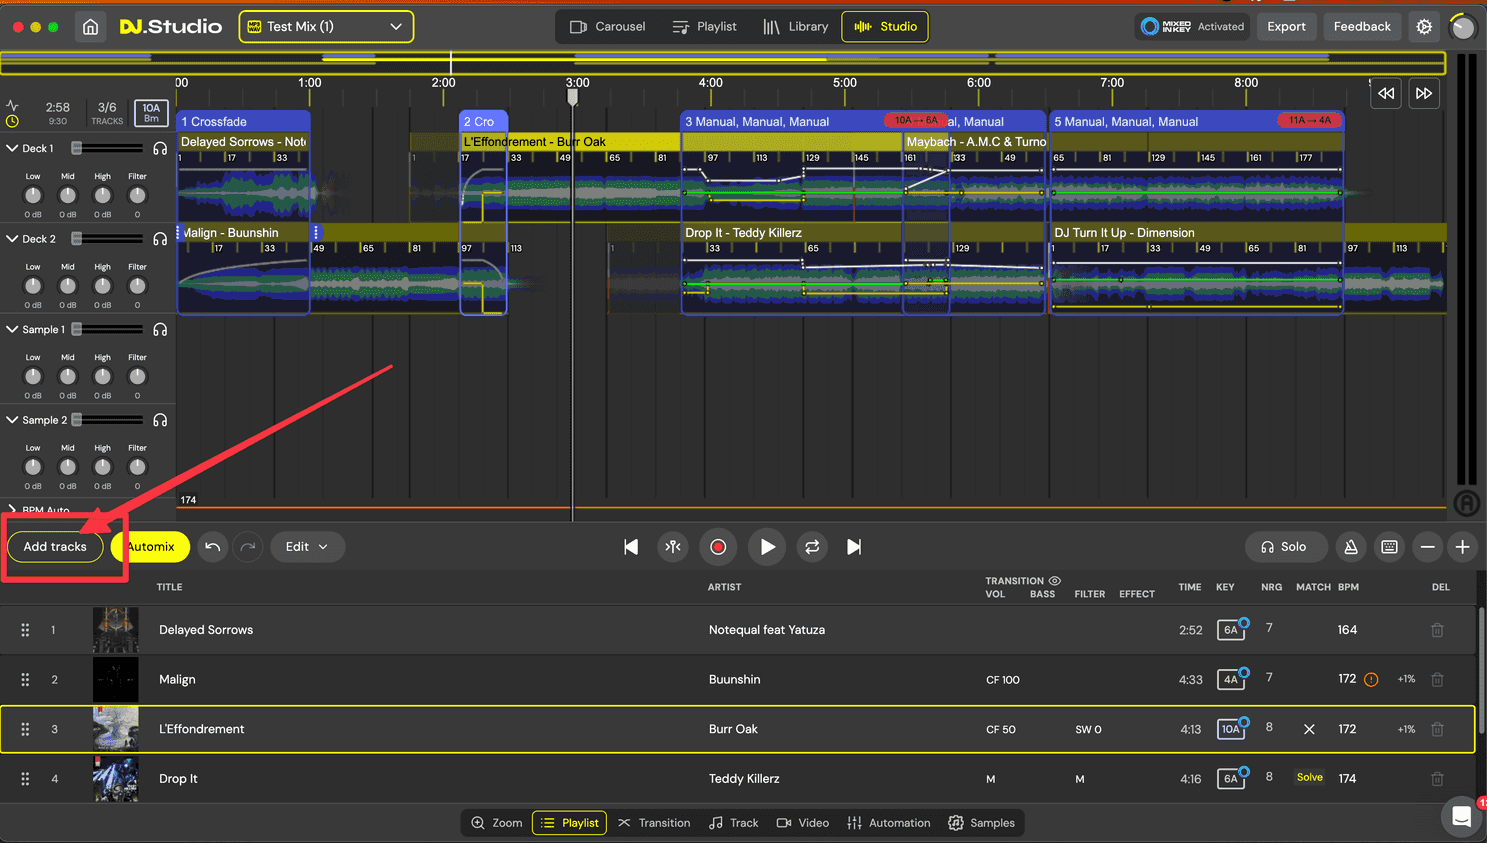The image size is (1487, 843).
Task: Adjust the Deck 2 volume slider
Action: coord(107,239)
